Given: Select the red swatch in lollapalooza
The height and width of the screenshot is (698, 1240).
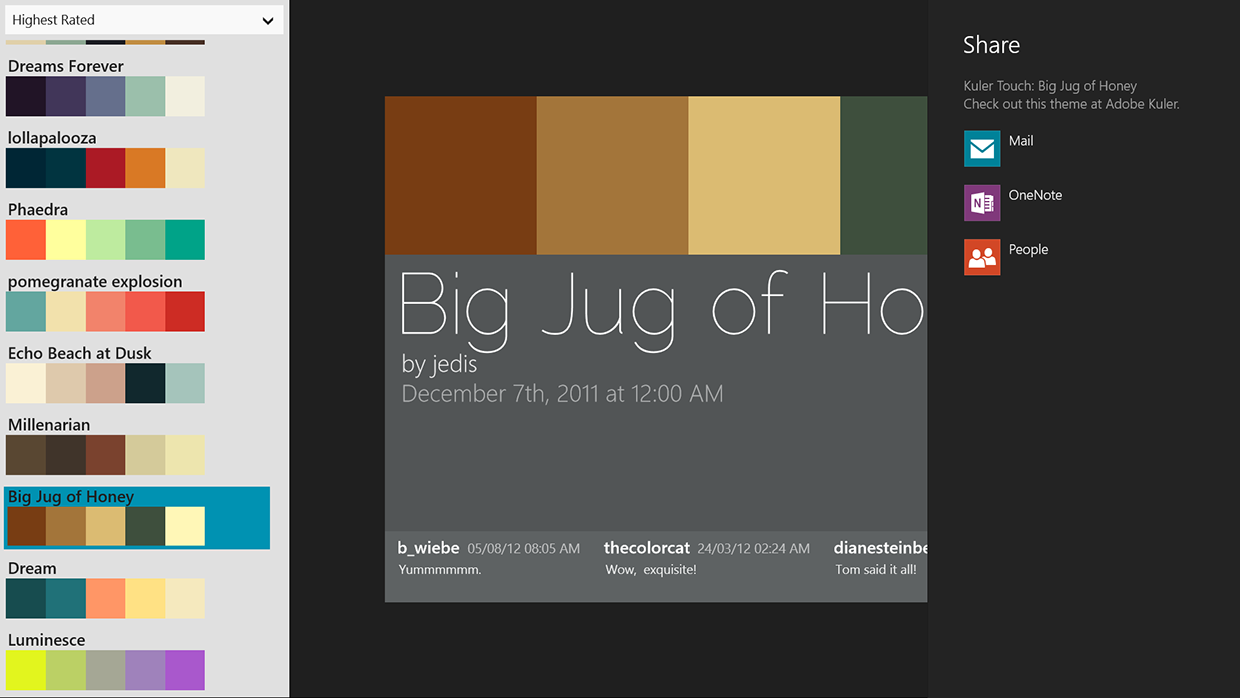Looking at the screenshot, I should (x=105, y=167).
